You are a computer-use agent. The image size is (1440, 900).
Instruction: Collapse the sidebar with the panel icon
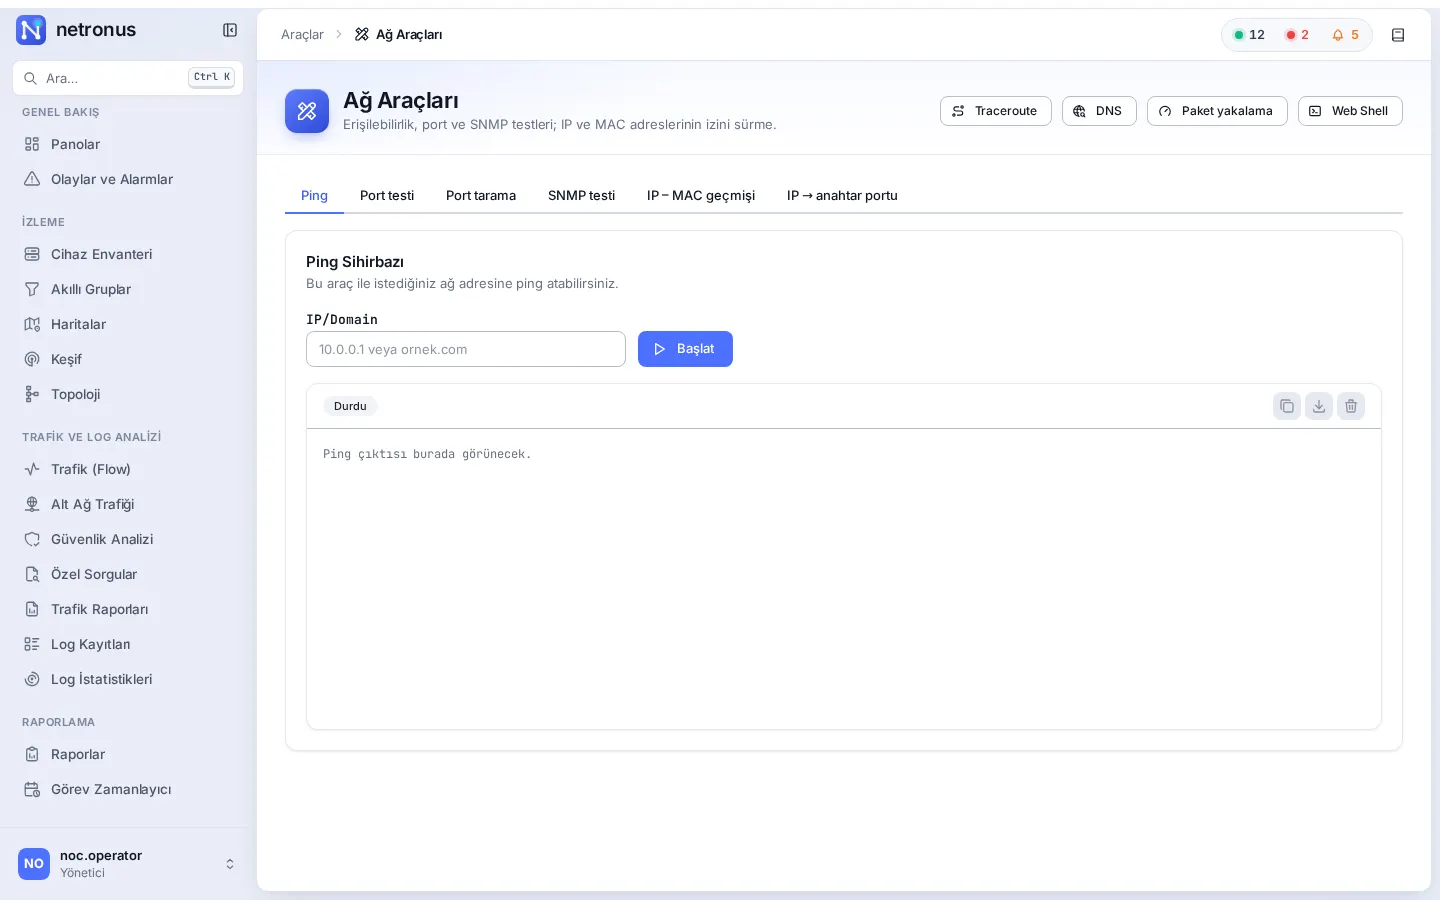(x=230, y=30)
